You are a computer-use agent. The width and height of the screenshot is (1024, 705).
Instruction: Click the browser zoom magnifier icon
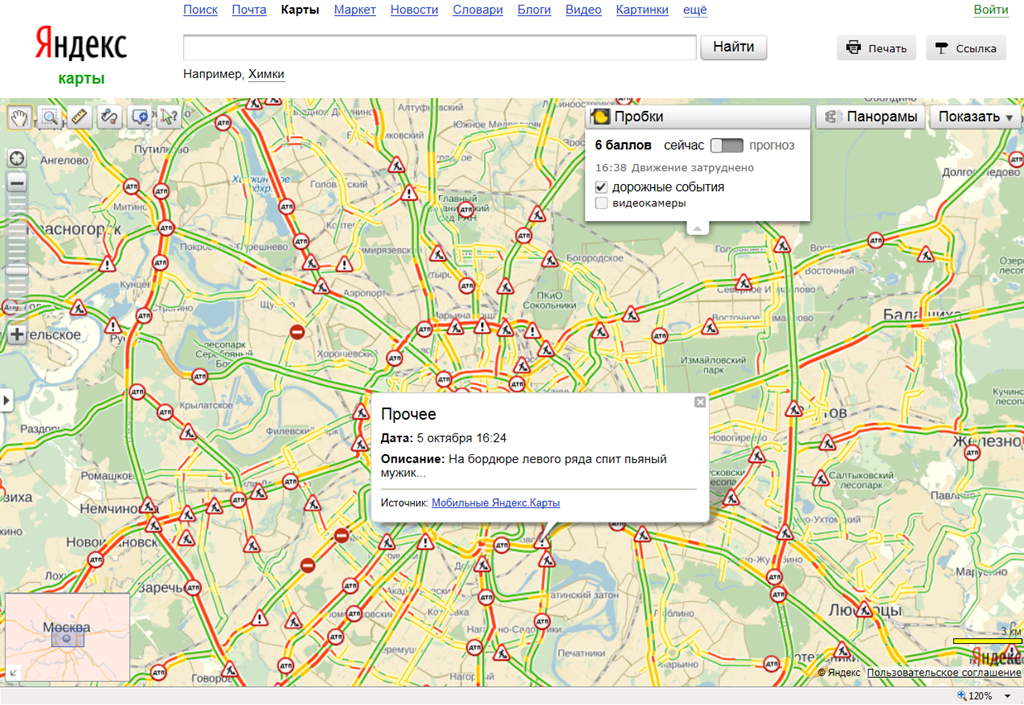pos(961,696)
